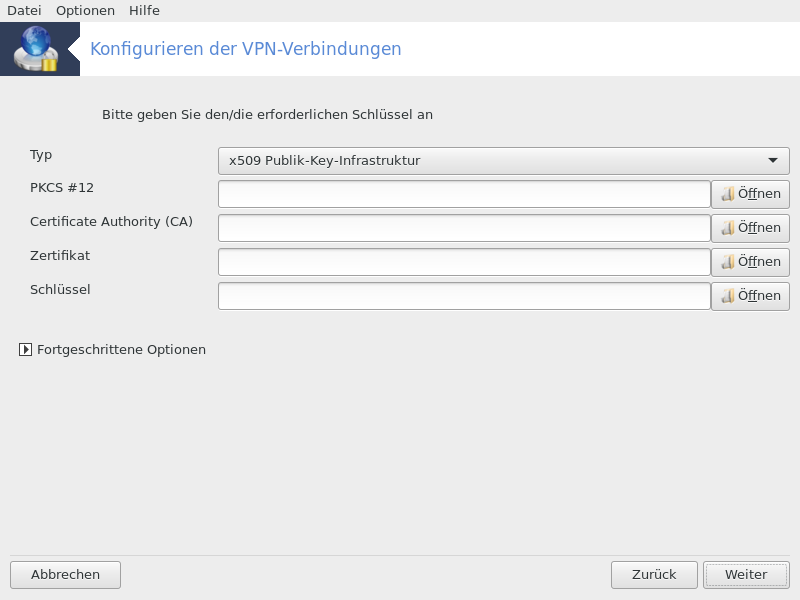Click the folder icon beside Certificate Authority
The width and height of the screenshot is (800, 600).
point(728,228)
